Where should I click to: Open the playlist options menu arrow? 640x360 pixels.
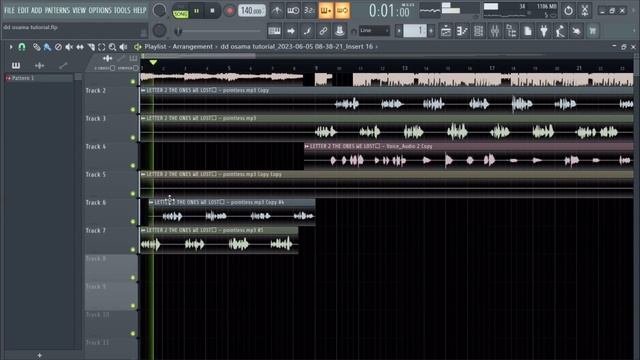(x=11, y=47)
